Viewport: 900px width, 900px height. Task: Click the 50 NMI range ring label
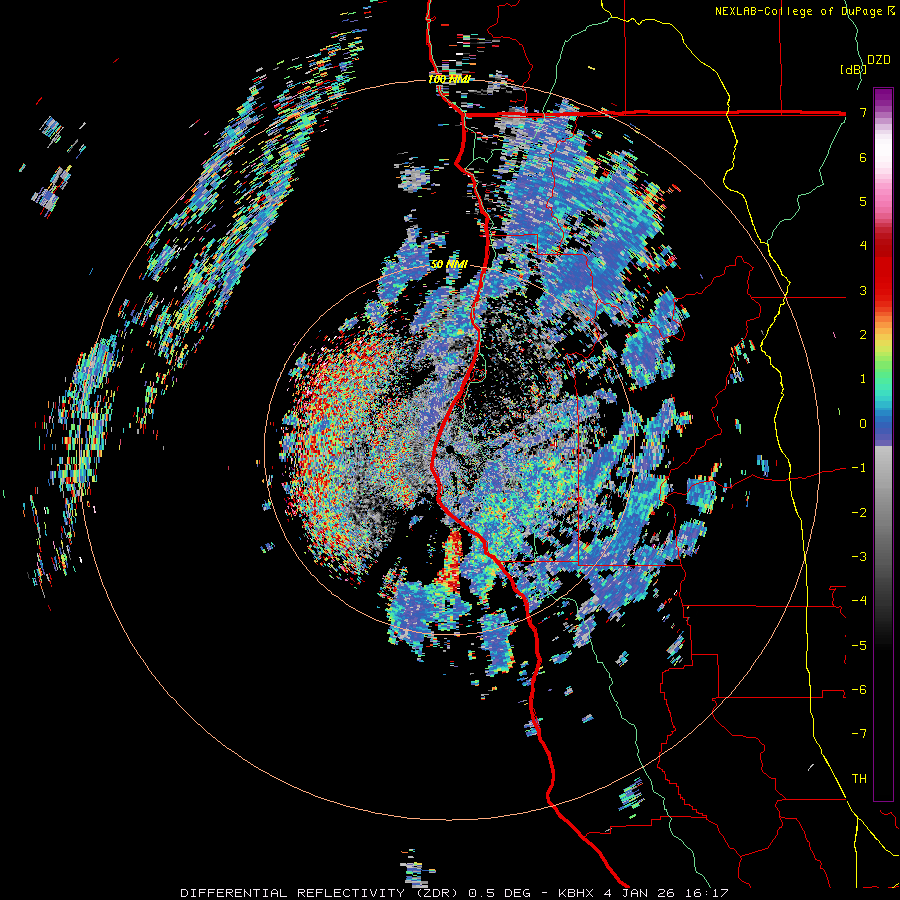coord(449,264)
